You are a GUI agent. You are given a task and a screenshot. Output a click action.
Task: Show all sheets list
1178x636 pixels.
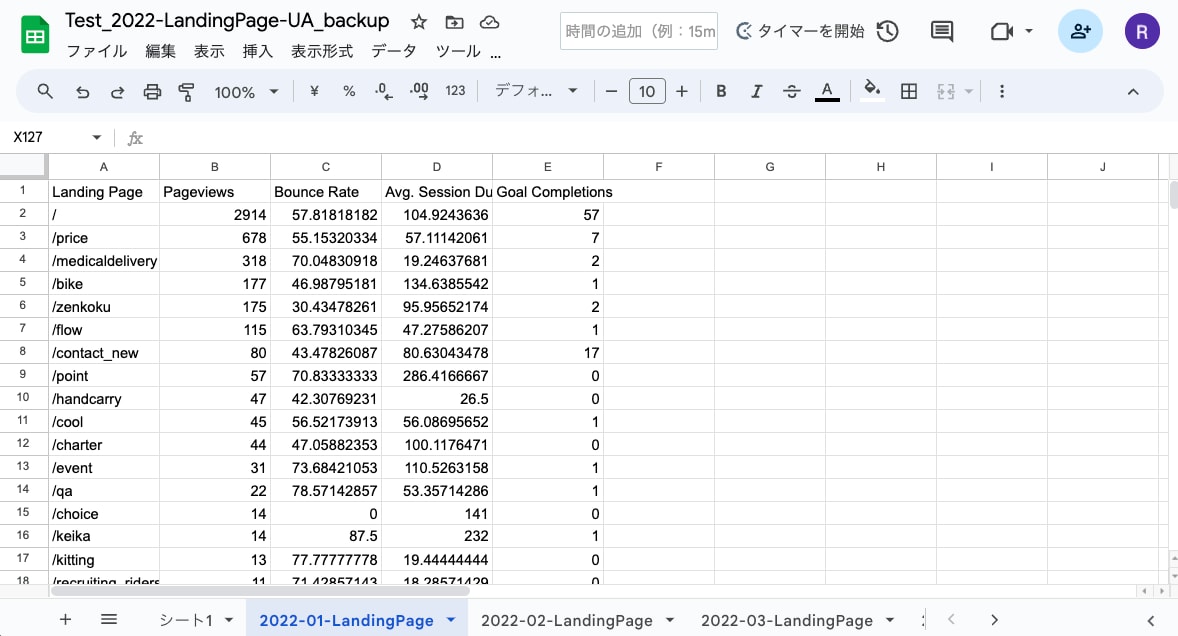click(109, 619)
